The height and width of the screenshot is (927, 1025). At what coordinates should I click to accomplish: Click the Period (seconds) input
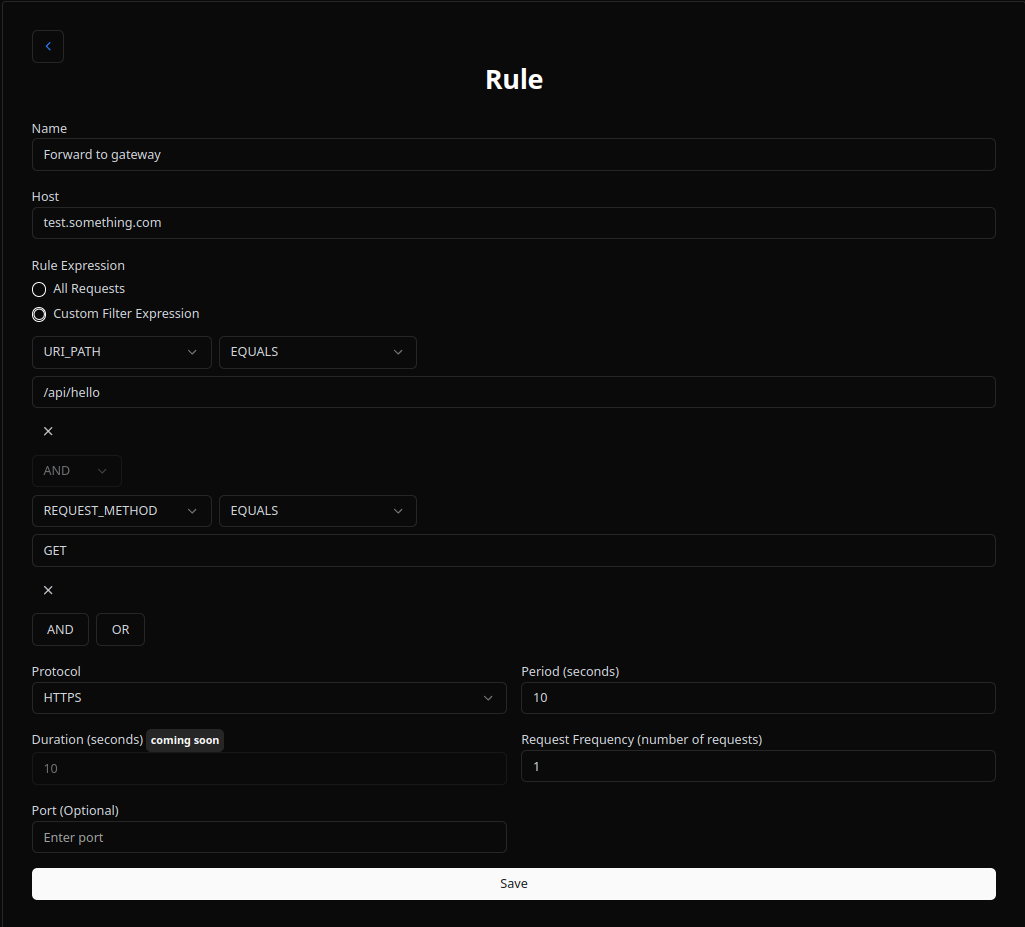click(x=757, y=698)
